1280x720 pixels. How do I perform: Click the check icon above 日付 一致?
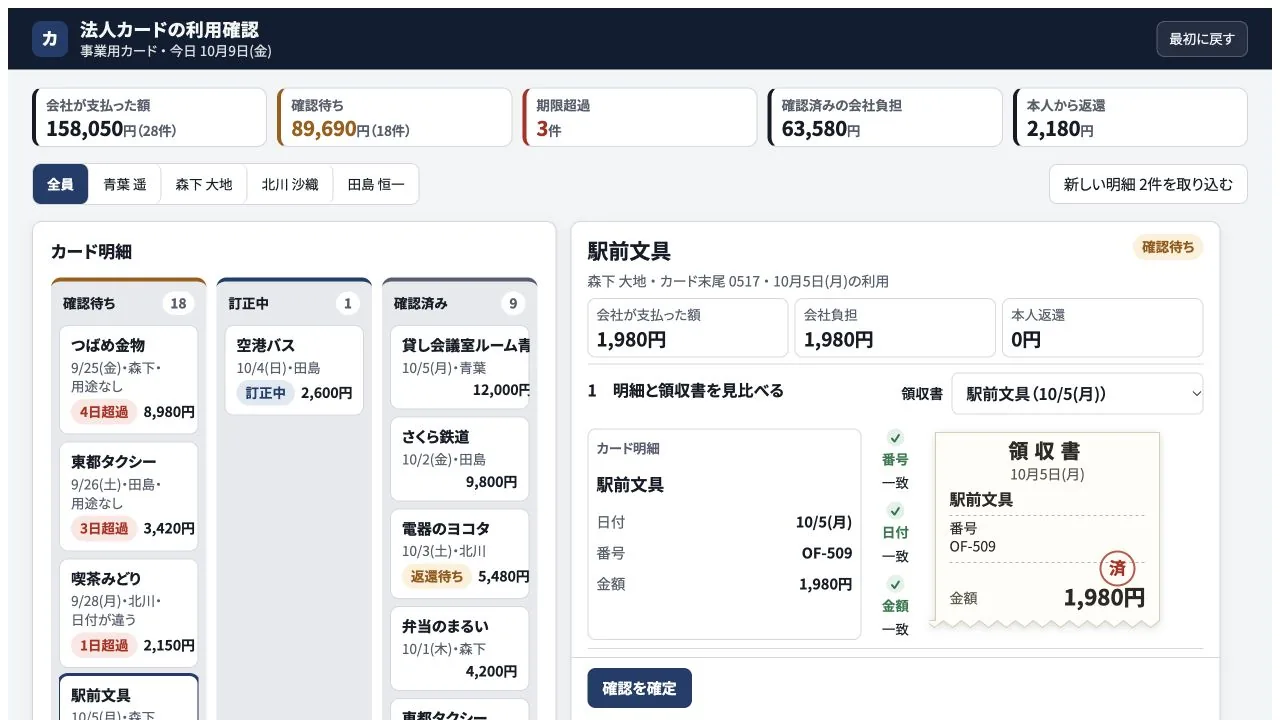tap(895, 511)
